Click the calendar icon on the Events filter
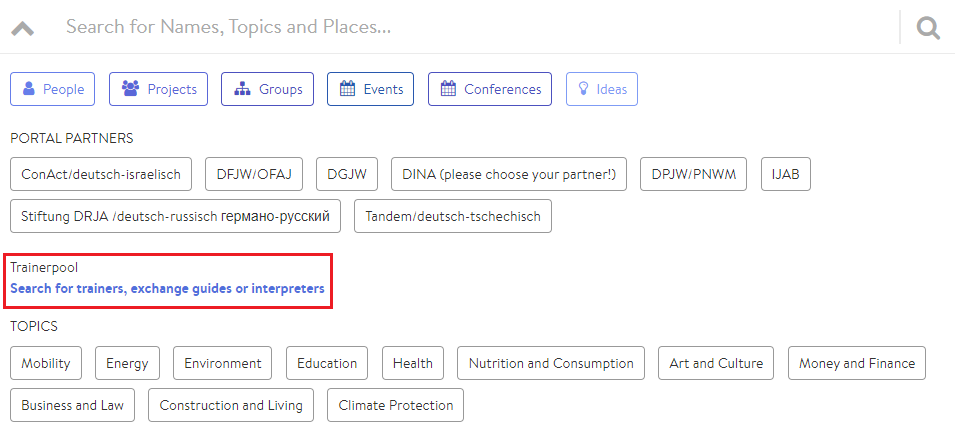This screenshot has width=955, height=430. click(x=347, y=89)
